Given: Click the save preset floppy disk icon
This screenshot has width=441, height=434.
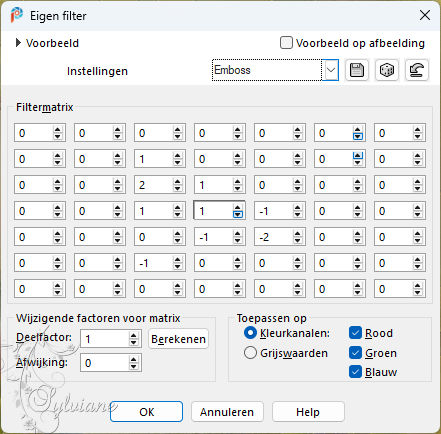Looking at the screenshot, I should (357, 70).
